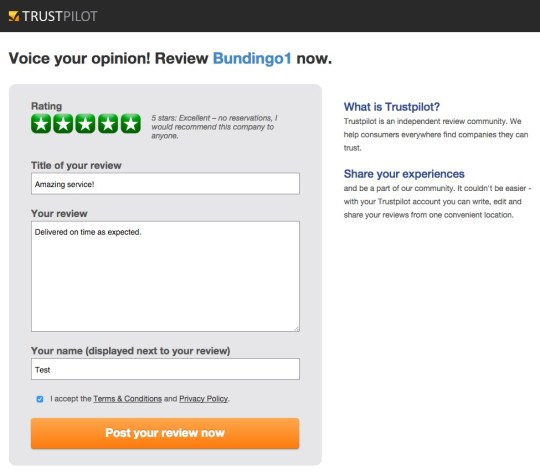The image size is (540, 475).
Task: Click the Bundingo1 company link
Action: pyautogui.click(x=252, y=58)
